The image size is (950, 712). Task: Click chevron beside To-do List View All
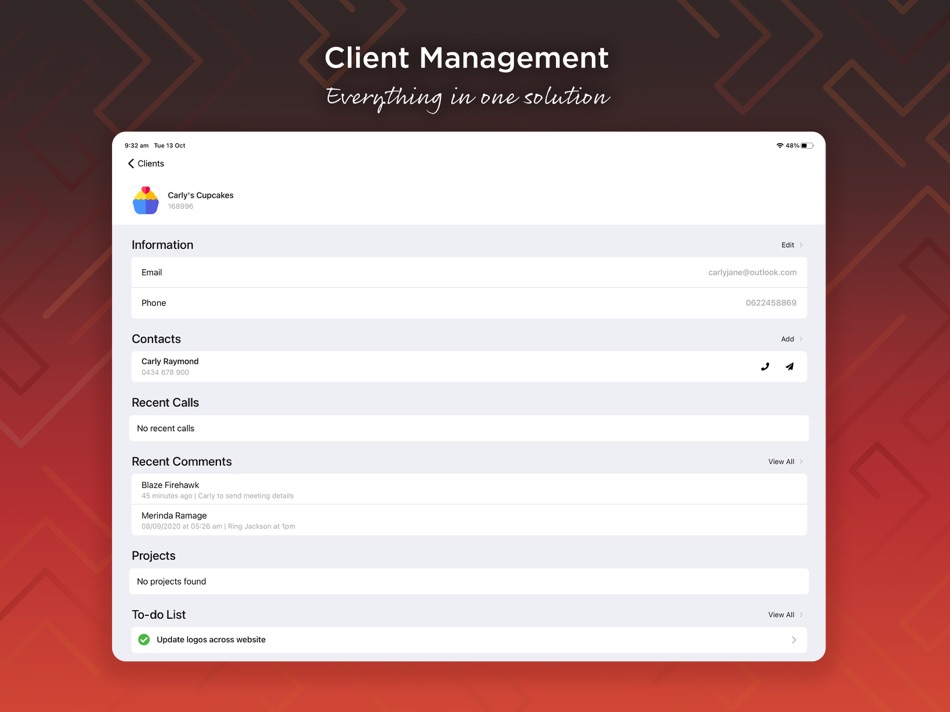point(801,614)
